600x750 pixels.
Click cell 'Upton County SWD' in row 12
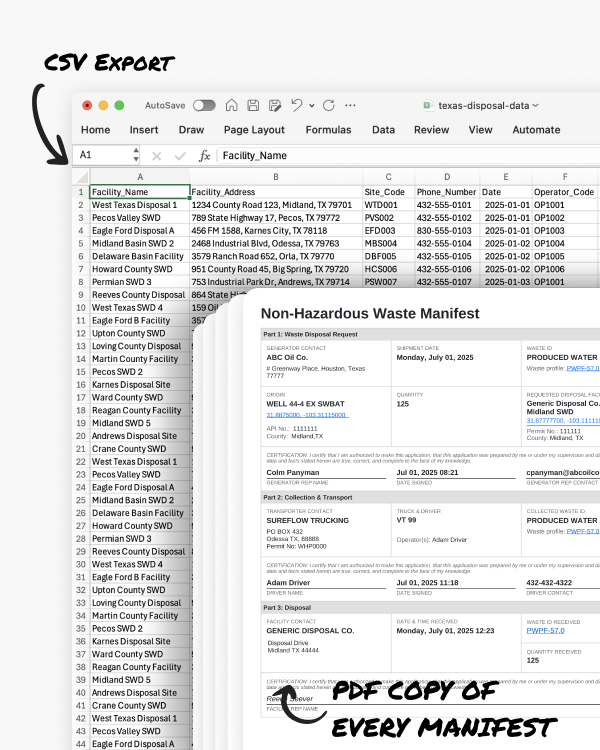140,333
